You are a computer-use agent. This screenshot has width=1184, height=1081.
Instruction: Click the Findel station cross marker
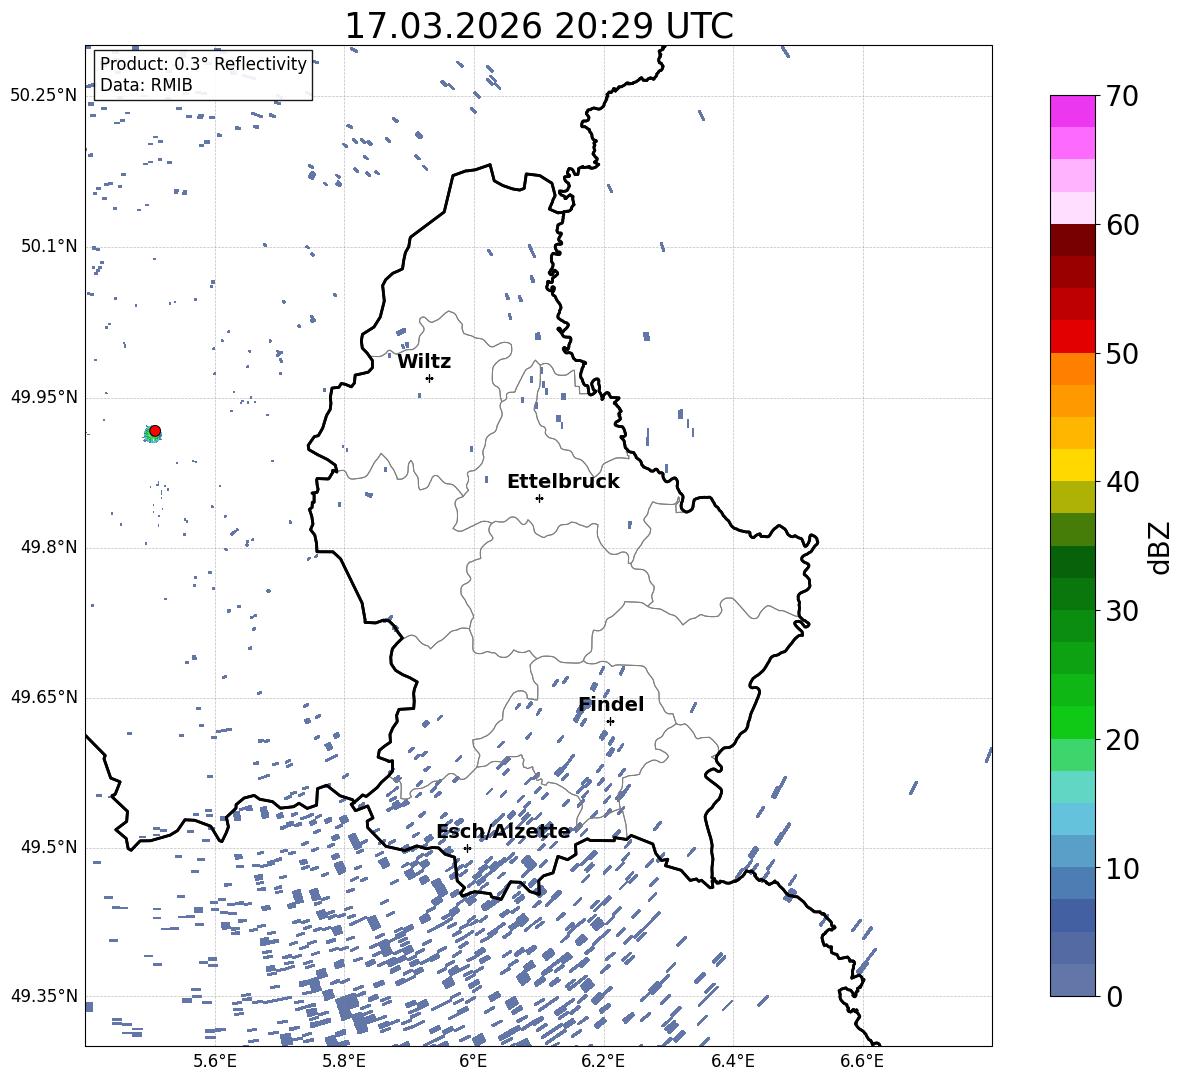[x=610, y=721]
